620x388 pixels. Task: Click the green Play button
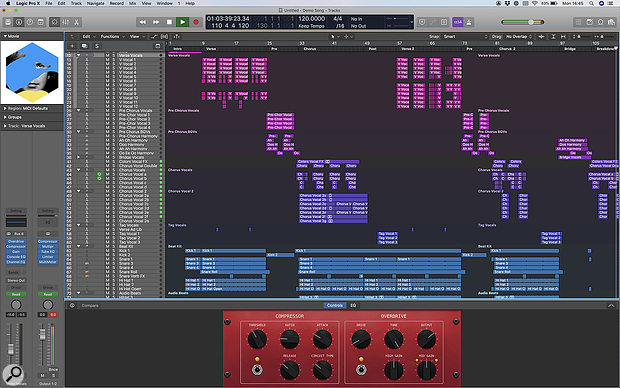(x=182, y=22)
